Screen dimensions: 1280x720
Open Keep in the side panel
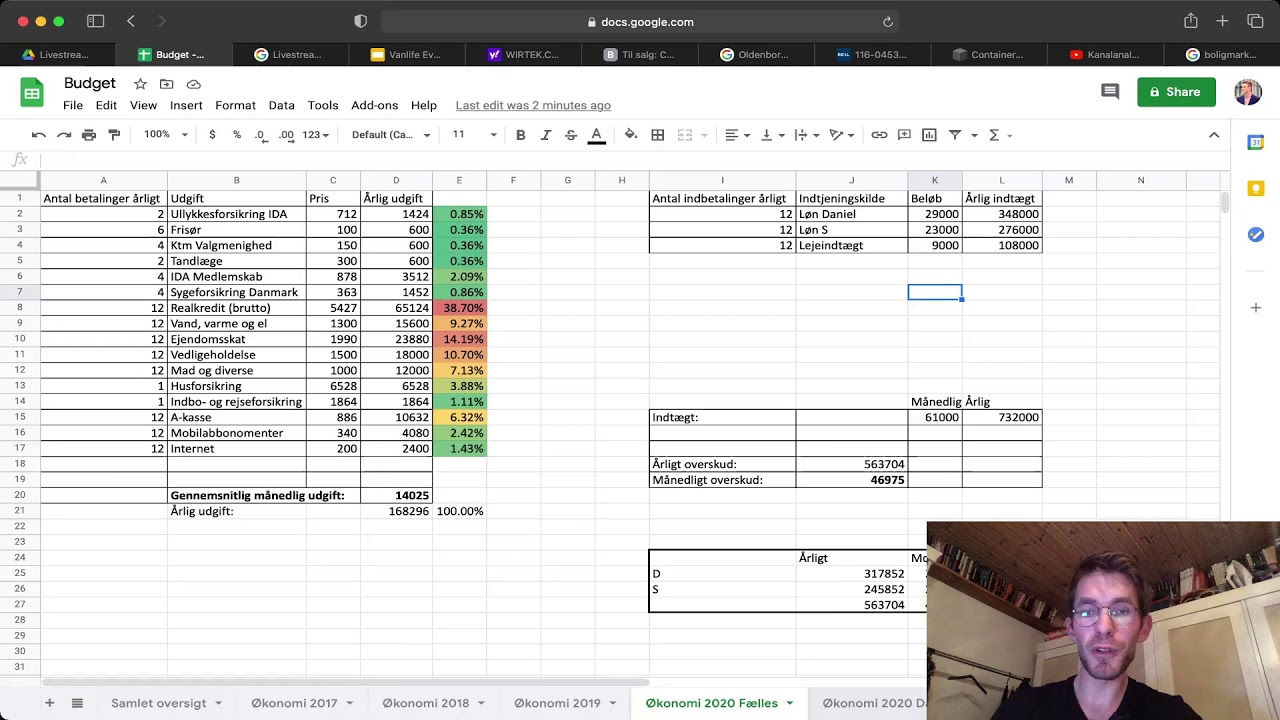(x=1256, y=189)
